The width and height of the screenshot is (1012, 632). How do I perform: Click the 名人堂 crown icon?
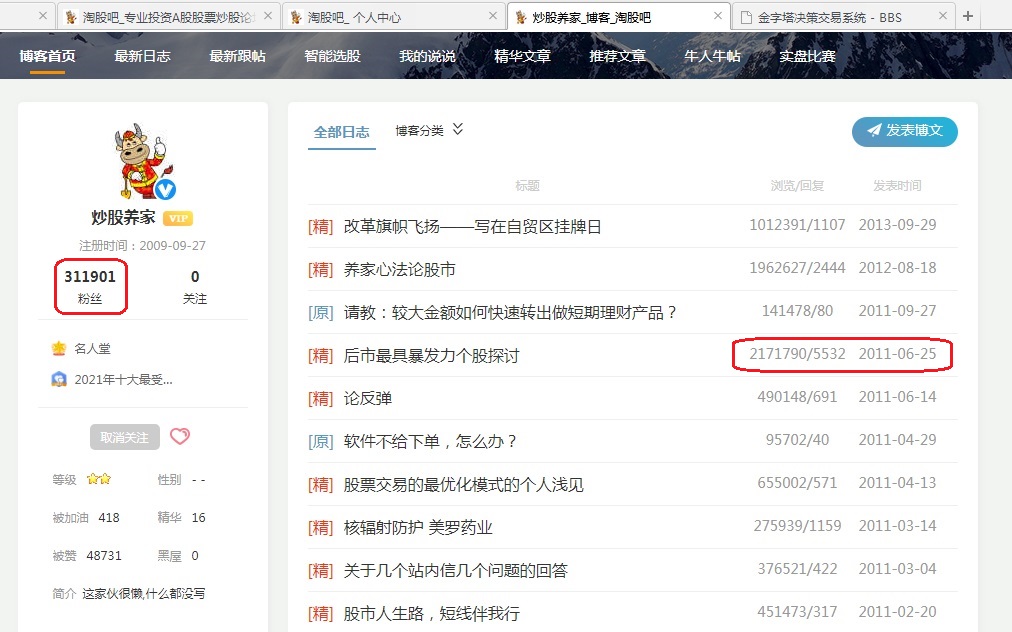[x=59, y=349]
